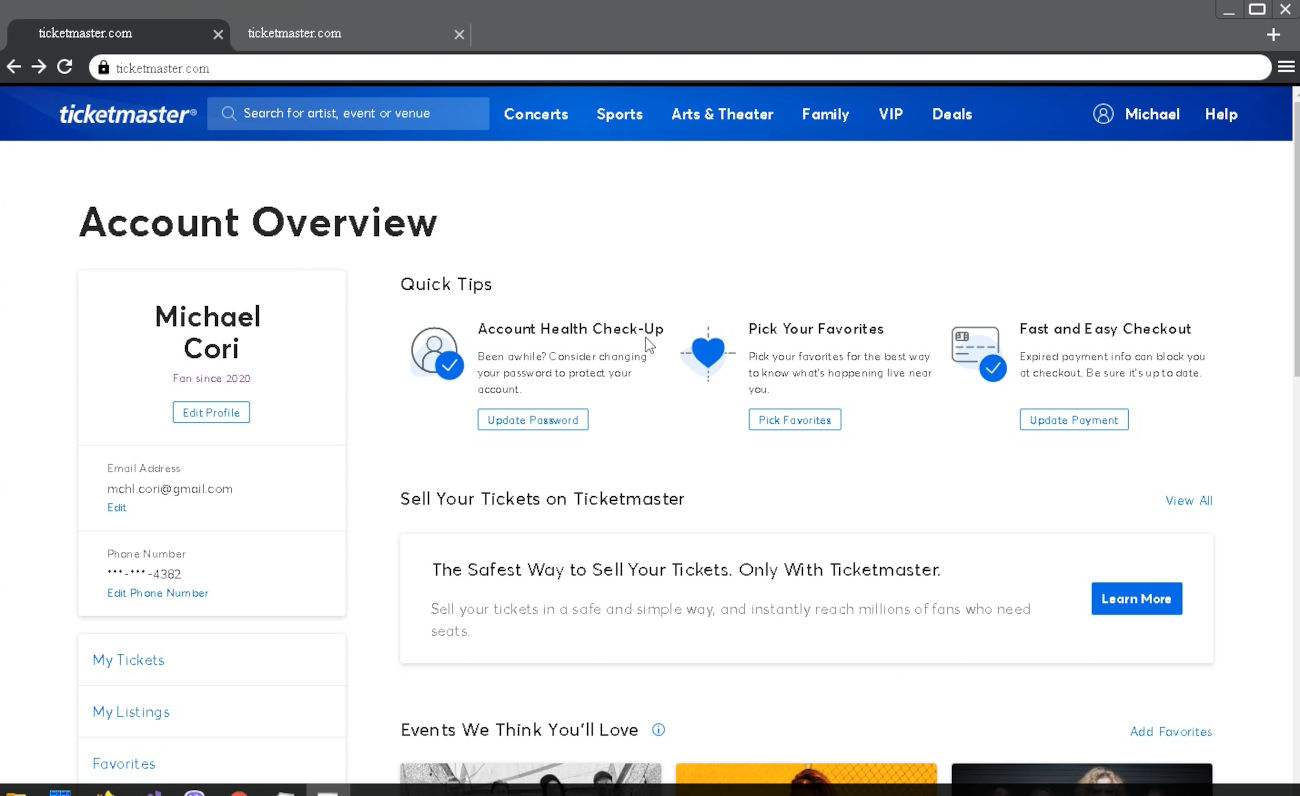Click the padlock icon in address bar
Image resolution: width=1300 pixels, height=796 pixels.
tap(103, 68)
